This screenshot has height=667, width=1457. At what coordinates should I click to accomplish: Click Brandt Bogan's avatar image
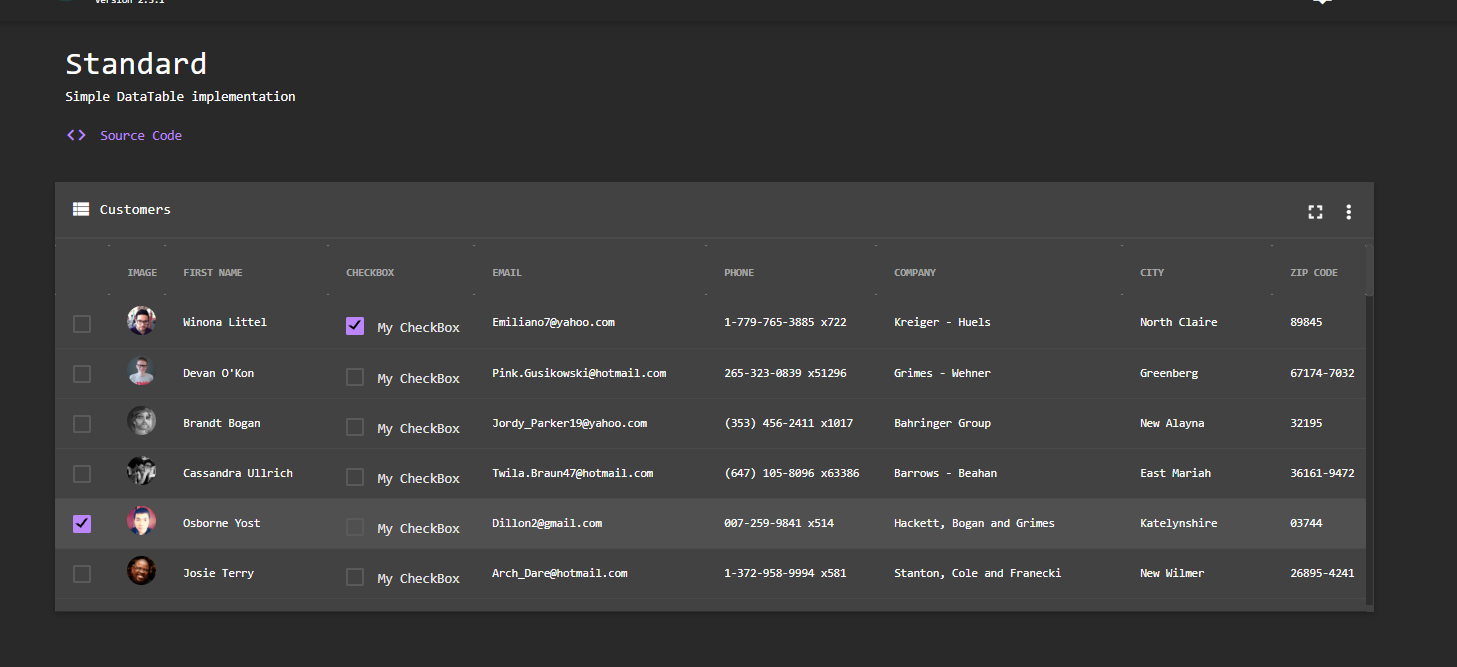point(141,421)
